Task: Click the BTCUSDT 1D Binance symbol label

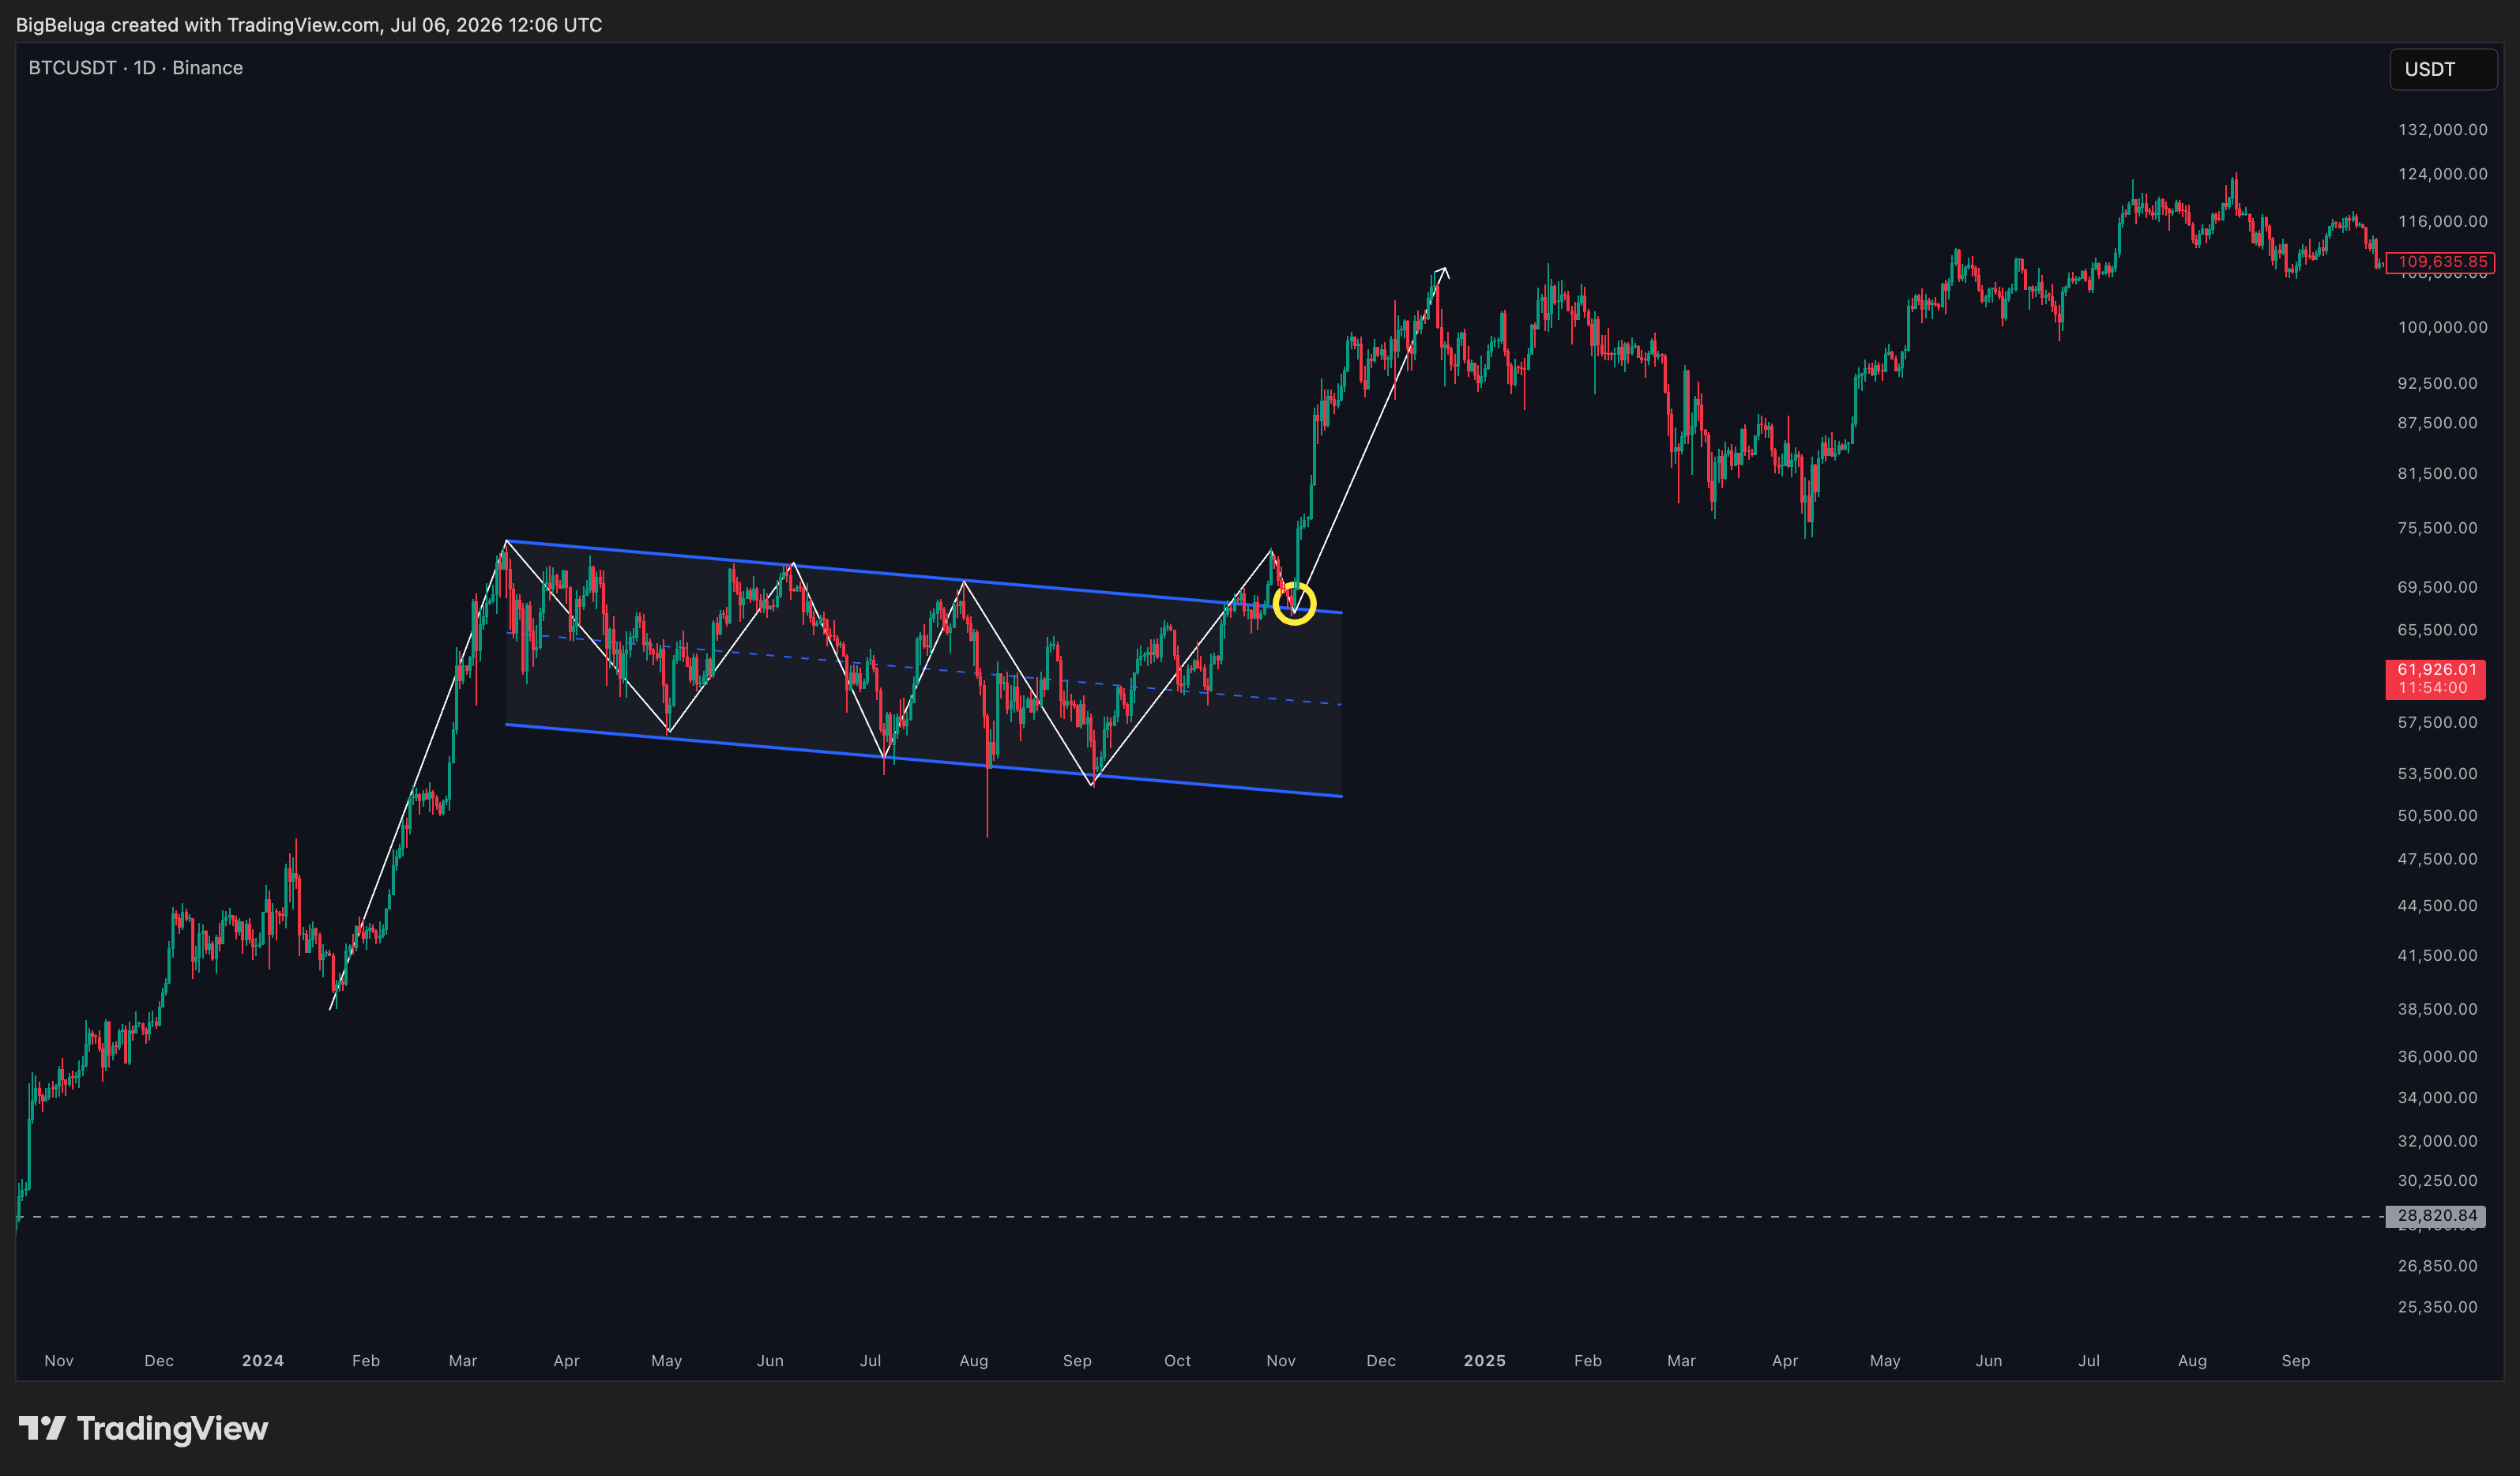Action: [x=135, y=68]
